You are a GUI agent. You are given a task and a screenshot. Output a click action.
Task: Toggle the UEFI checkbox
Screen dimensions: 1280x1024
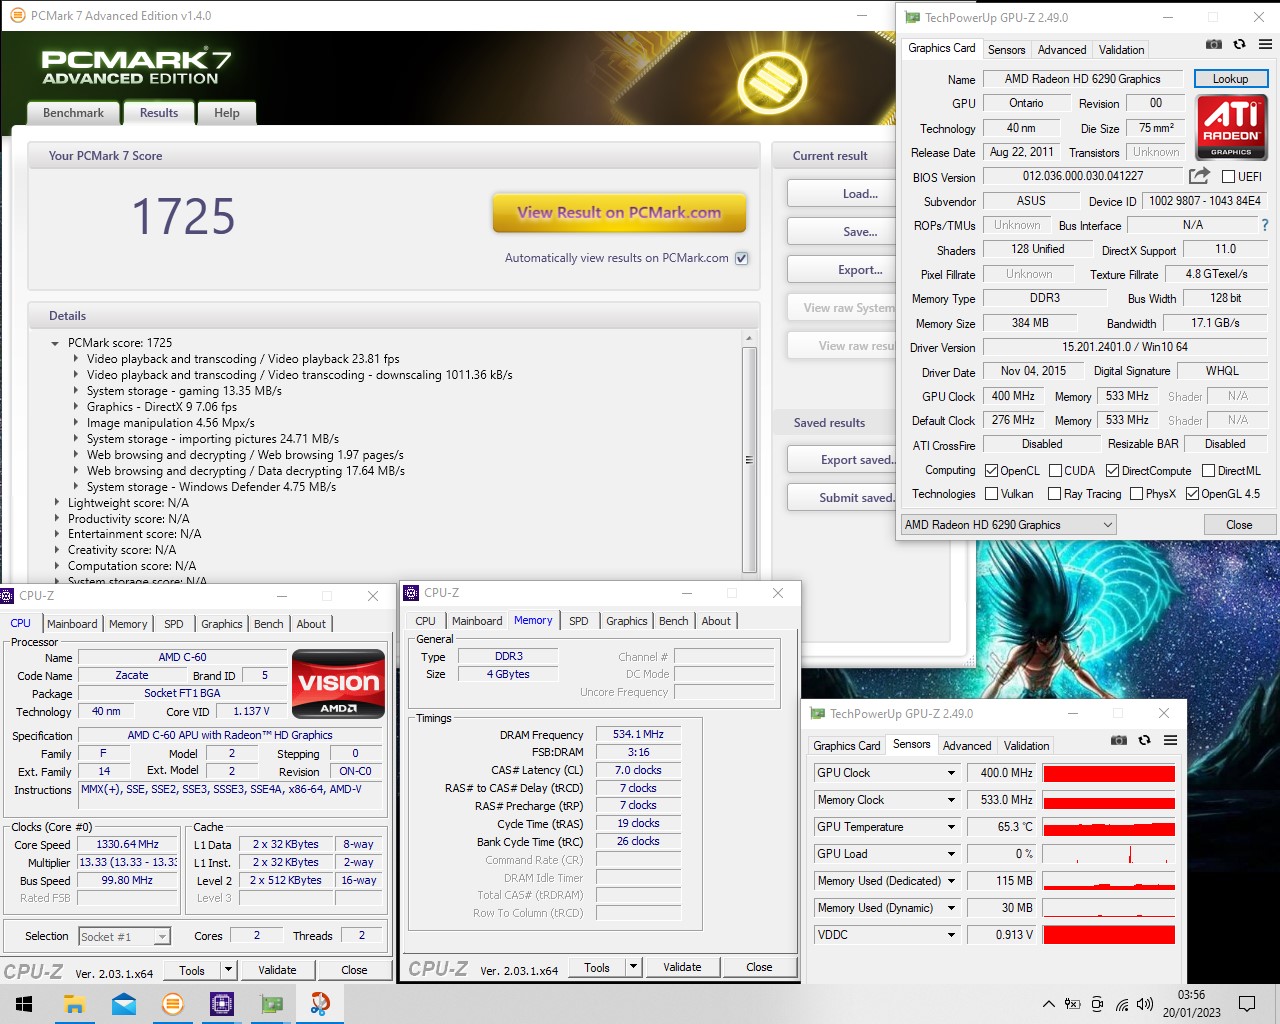point(1228,177)
